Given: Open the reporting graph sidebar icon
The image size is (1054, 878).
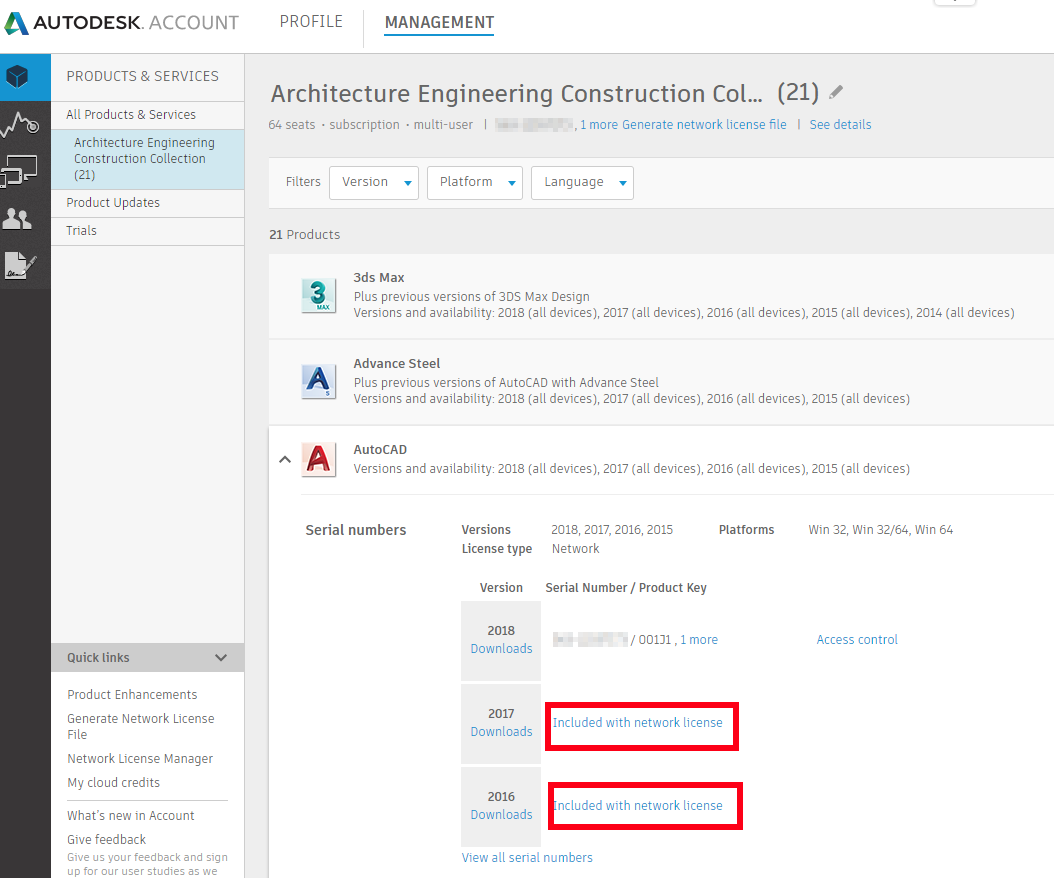Looking at the screenshot, I should pyautogui.click(x=20, y=124).
